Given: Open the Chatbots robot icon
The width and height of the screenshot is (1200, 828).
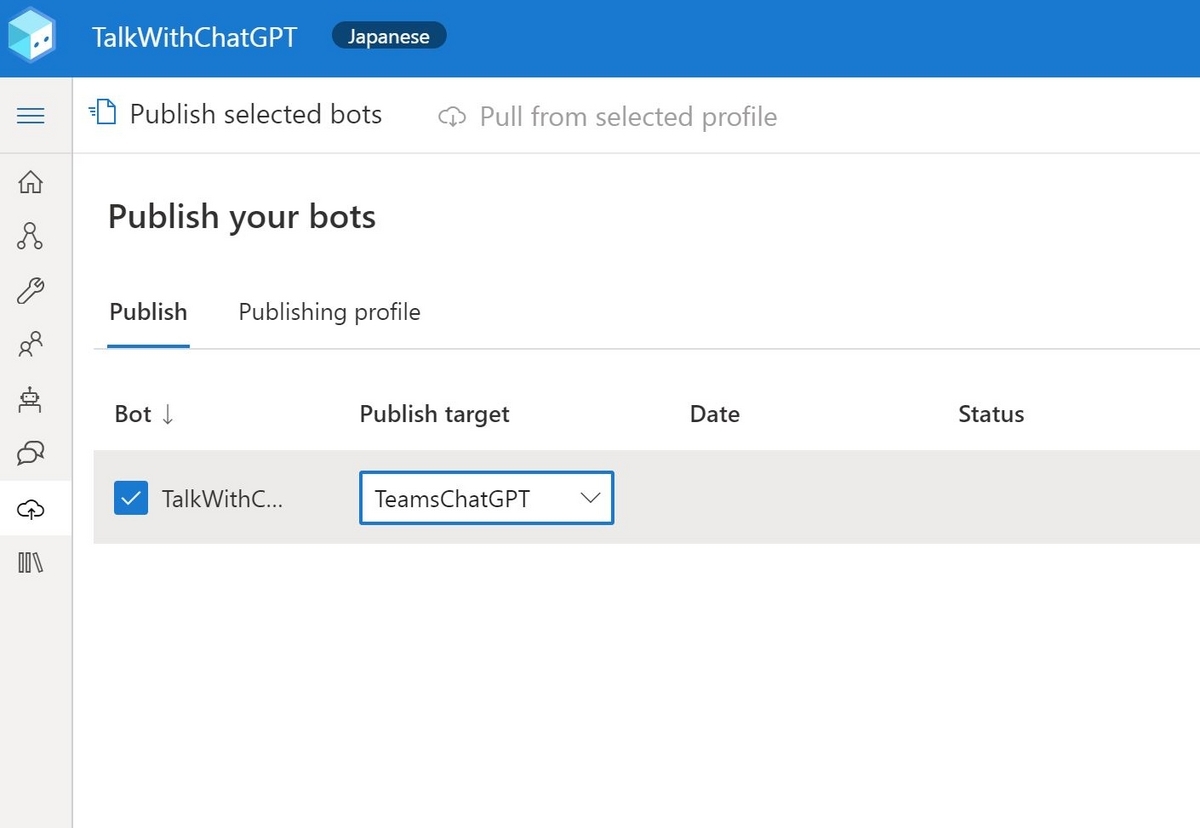Looking at the screenshot, I should click(x=31, y=400).
